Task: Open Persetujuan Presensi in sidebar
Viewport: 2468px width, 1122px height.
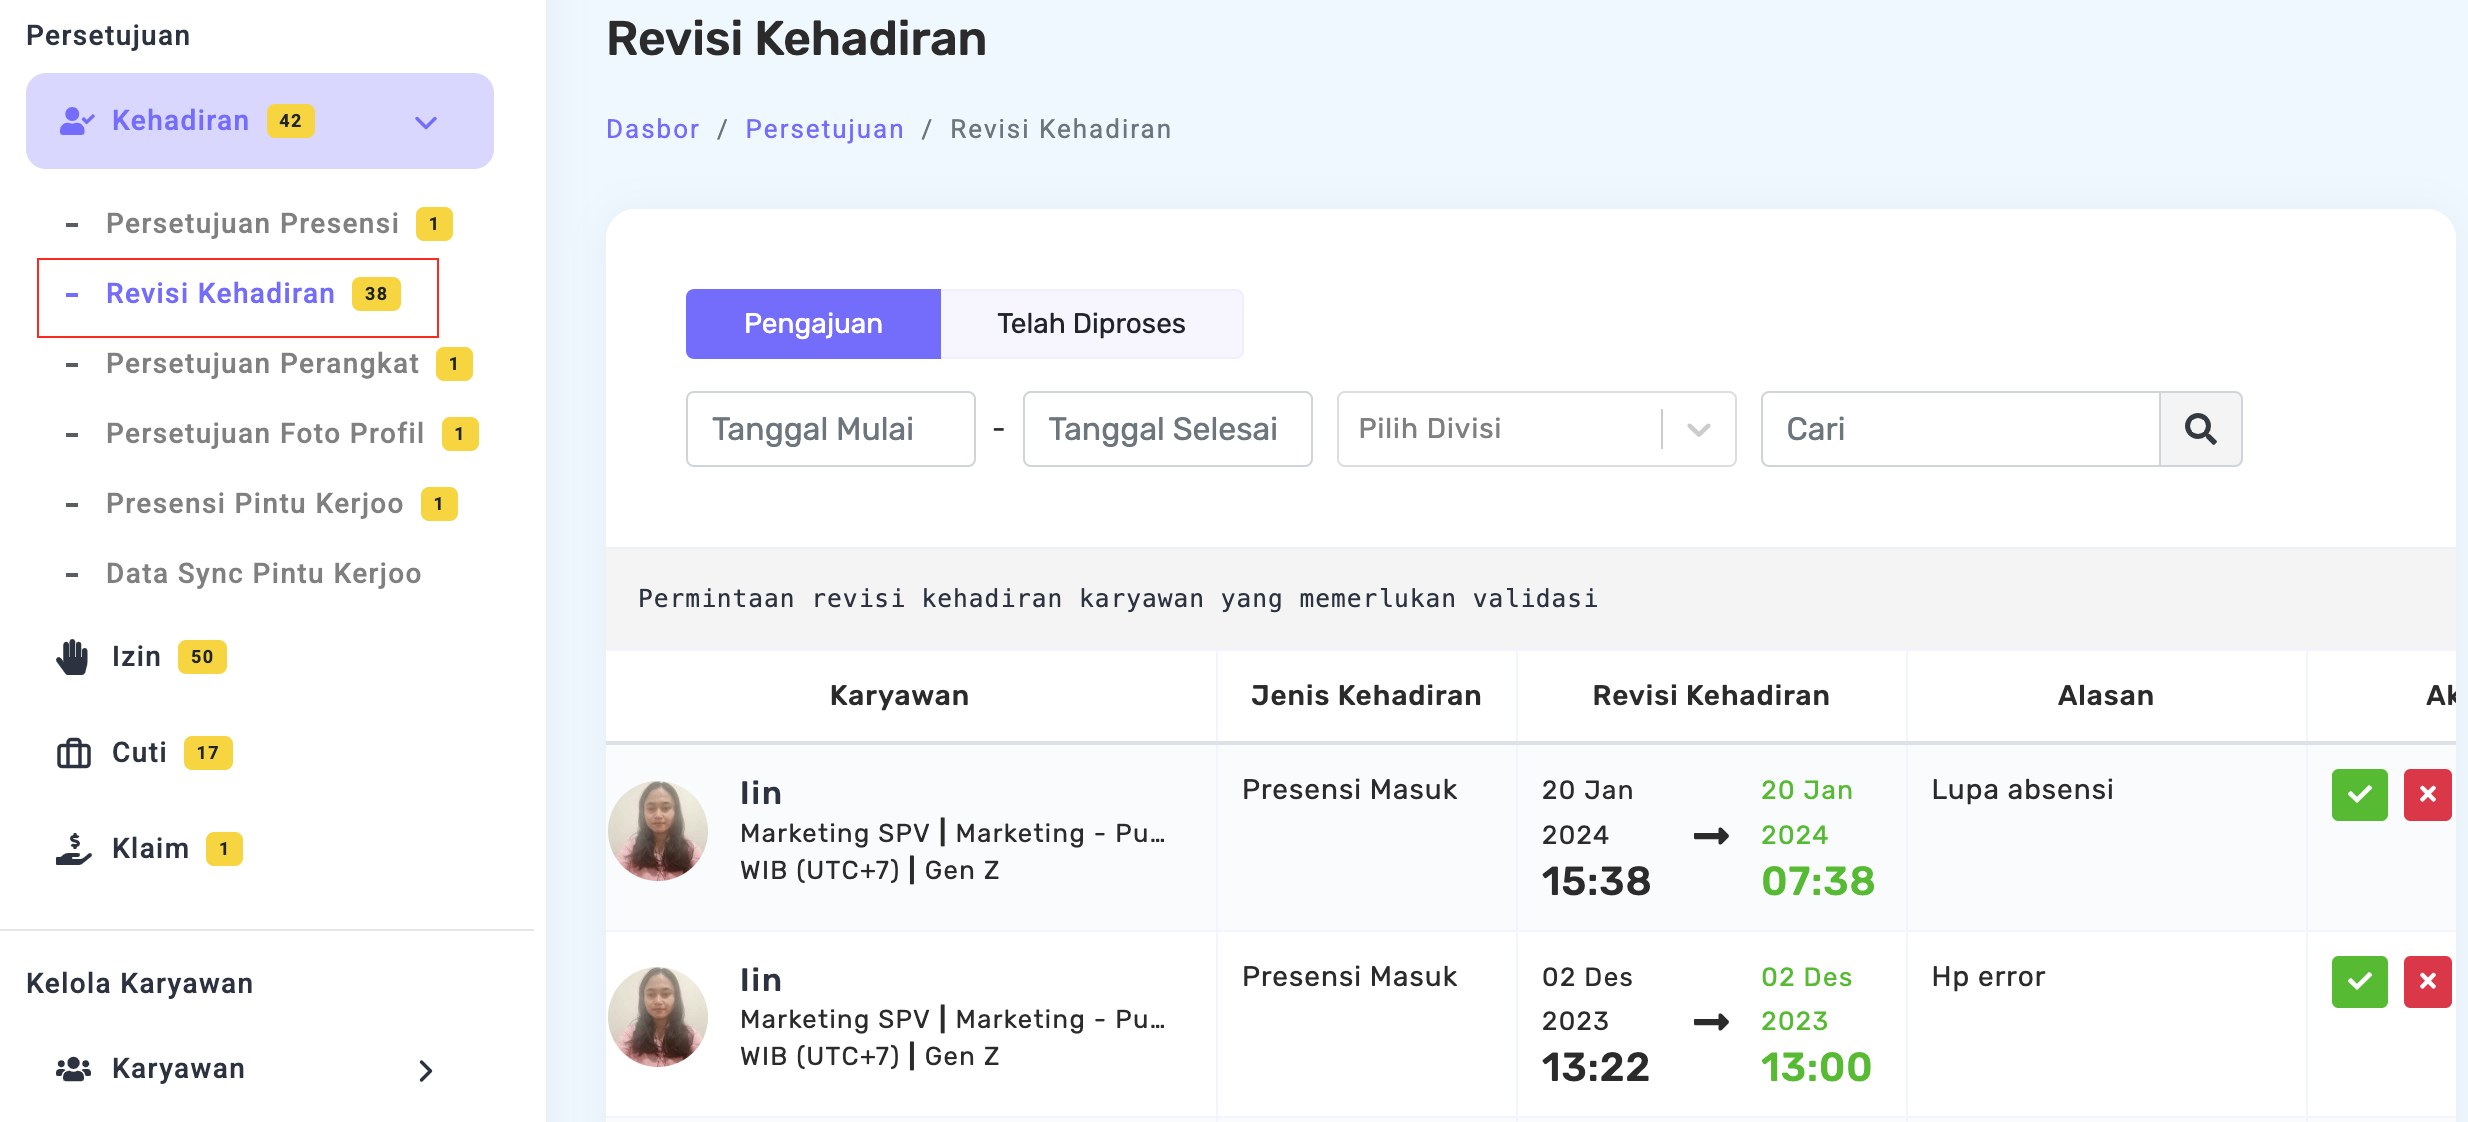Action: (252, 224)
